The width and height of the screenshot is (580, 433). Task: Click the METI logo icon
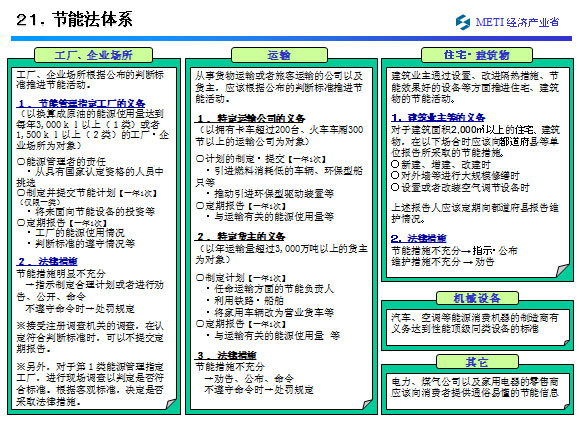click(x=462, y=22)
